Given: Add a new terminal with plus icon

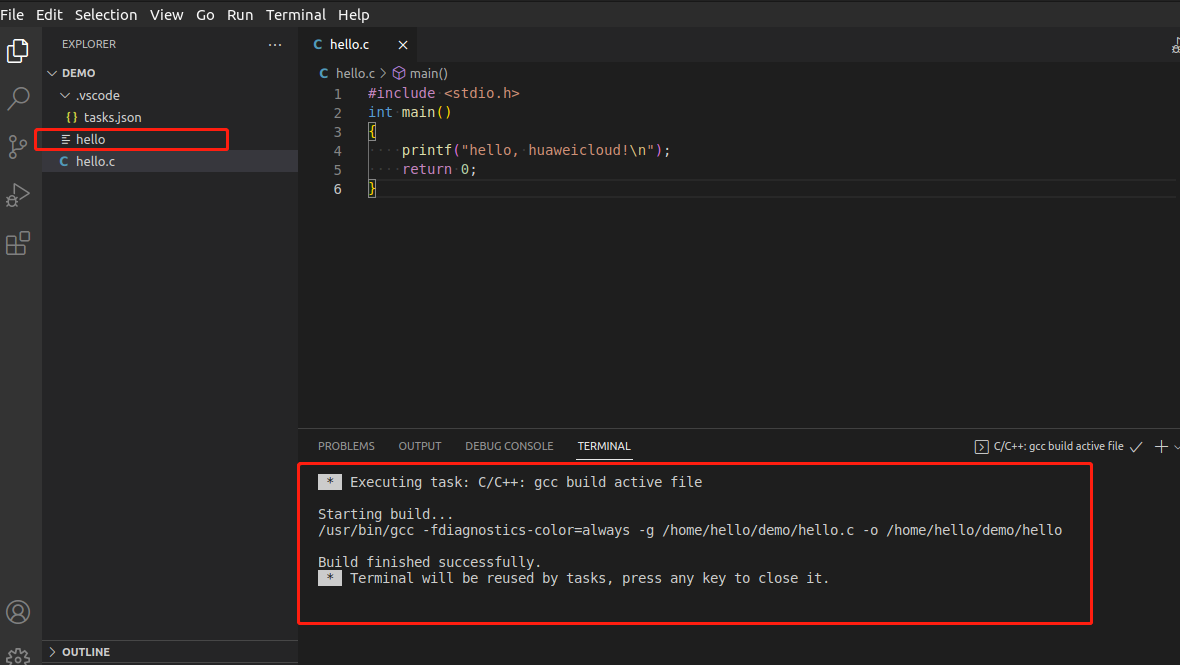Looking at the screenshot, I should tap(1161, 447).
